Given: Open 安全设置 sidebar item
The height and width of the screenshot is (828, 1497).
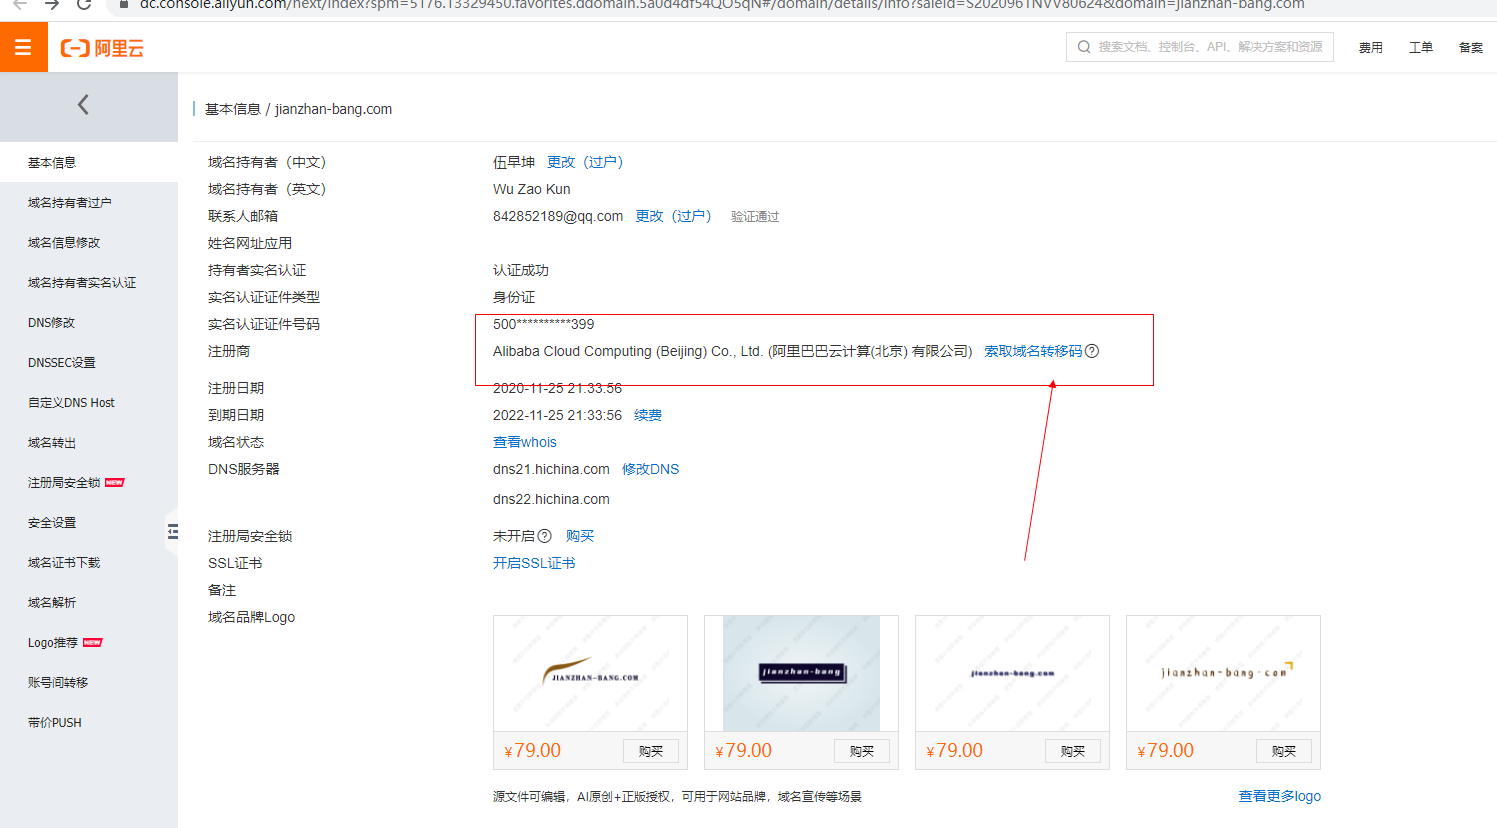Looking at the screenshot, I should 89,522.
